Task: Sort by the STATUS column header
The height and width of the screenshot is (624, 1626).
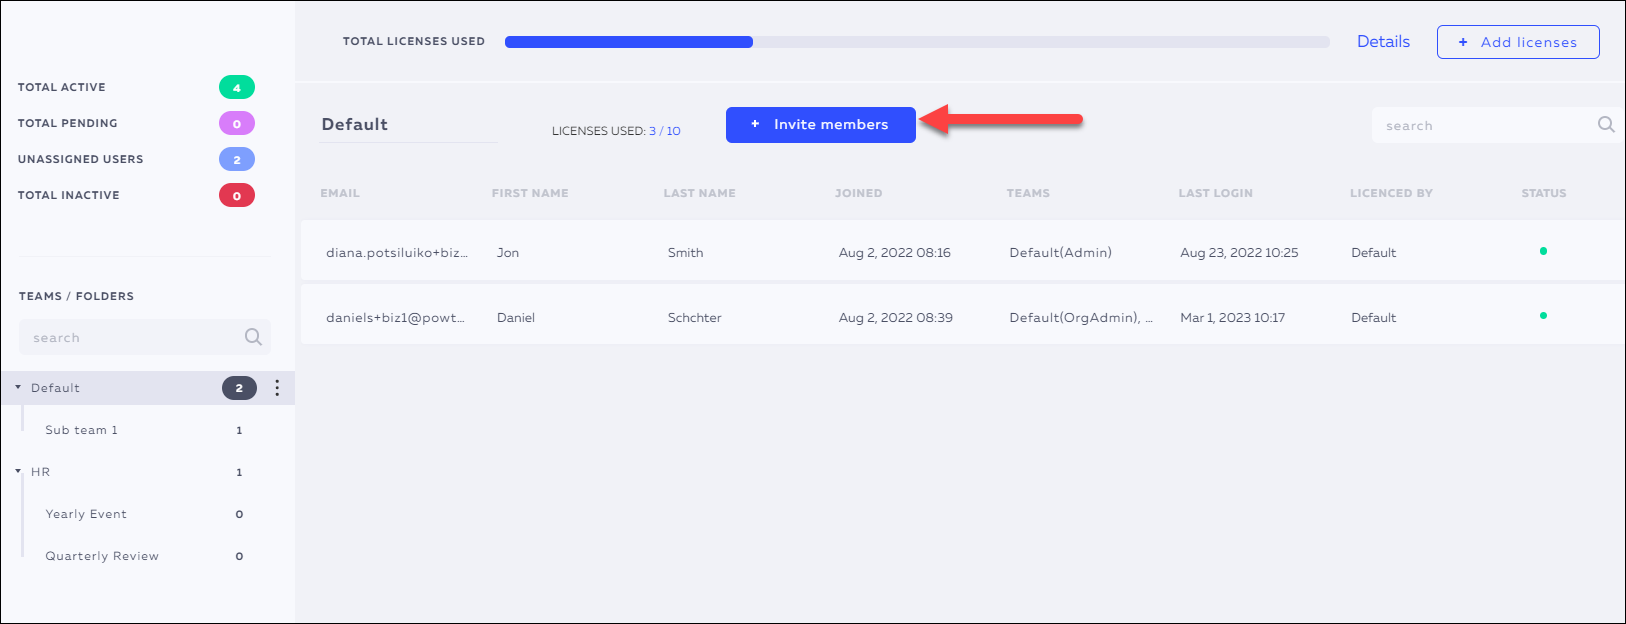Action: click(1544, 193)
